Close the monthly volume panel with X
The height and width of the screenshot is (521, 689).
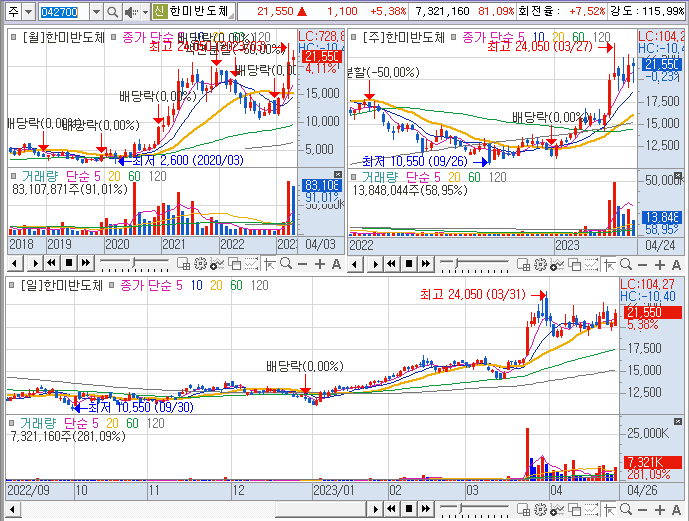(x=337, y=174)
